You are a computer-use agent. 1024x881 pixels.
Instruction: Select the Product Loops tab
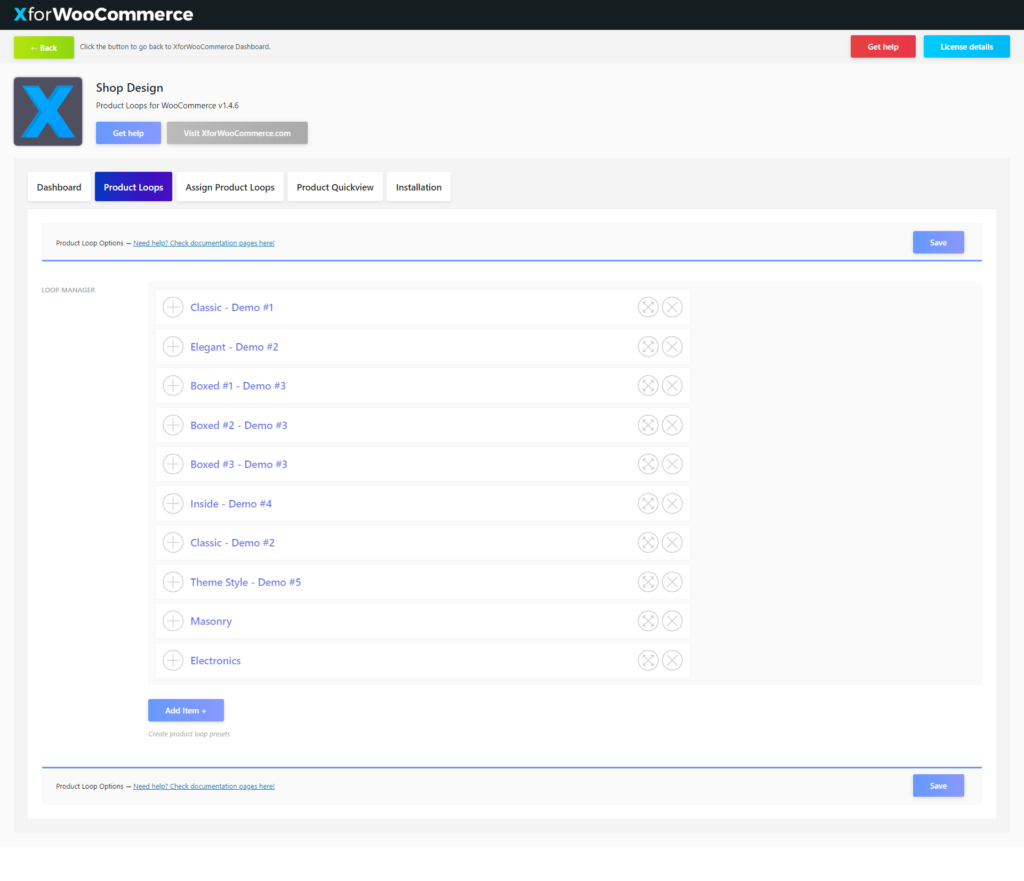(133, 187)
